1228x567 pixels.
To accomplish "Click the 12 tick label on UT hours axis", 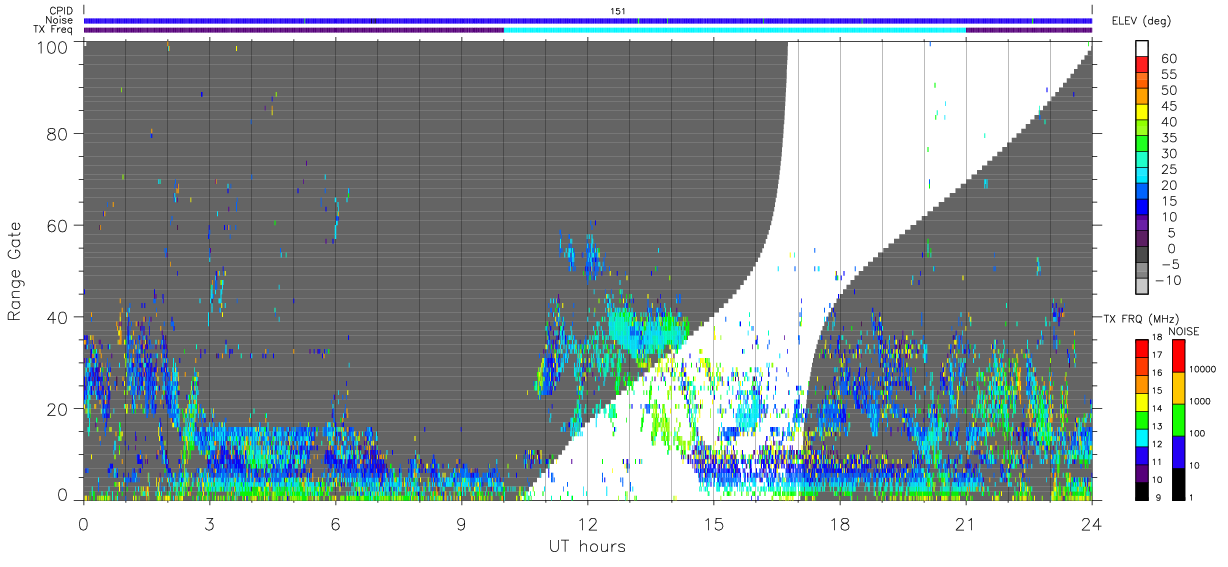I will [x=587, y=523].
